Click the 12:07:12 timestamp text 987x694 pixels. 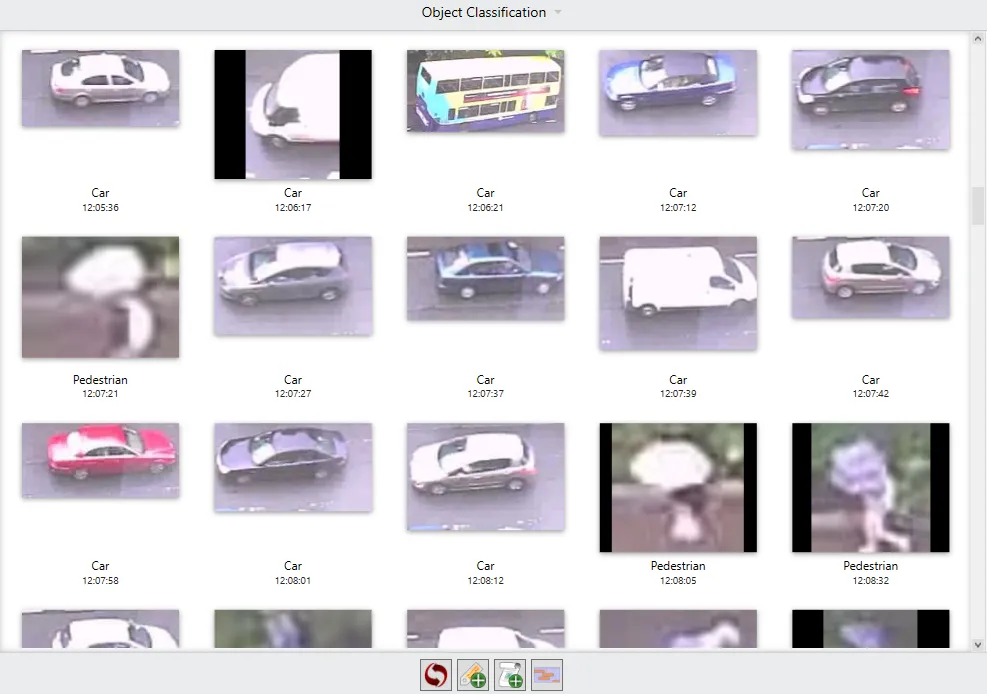pyautogui.click(x=679, y=208)
